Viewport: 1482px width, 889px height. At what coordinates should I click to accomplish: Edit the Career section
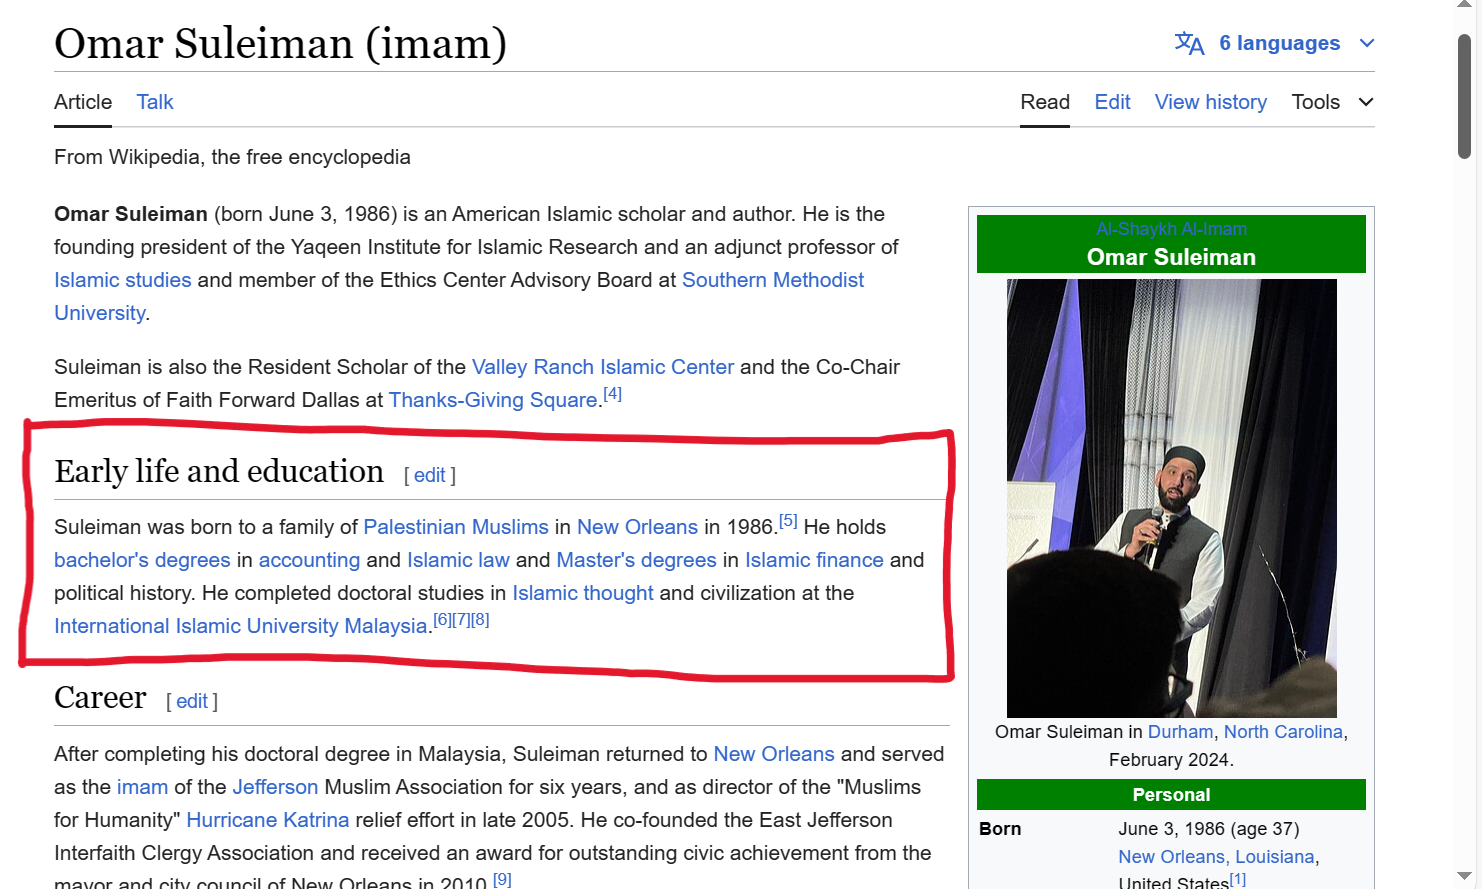coord(191,701)
